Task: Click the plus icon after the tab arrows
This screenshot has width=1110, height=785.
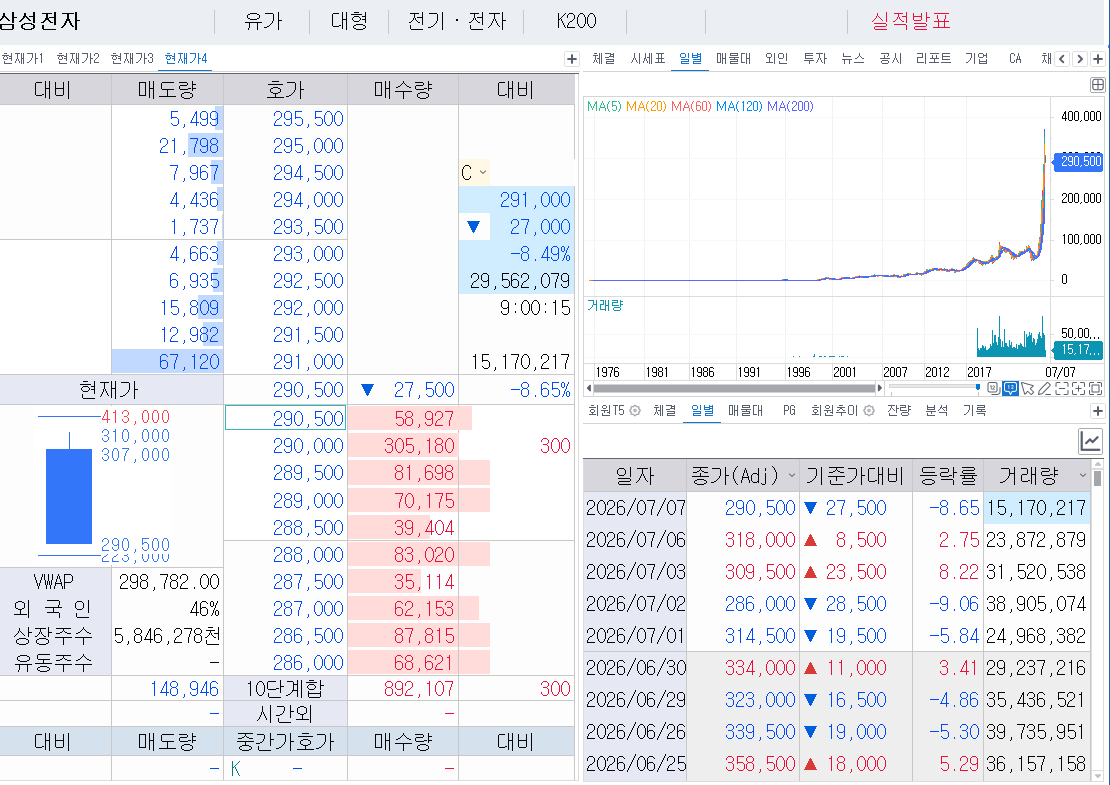Action: click(x=1098, y=59)
